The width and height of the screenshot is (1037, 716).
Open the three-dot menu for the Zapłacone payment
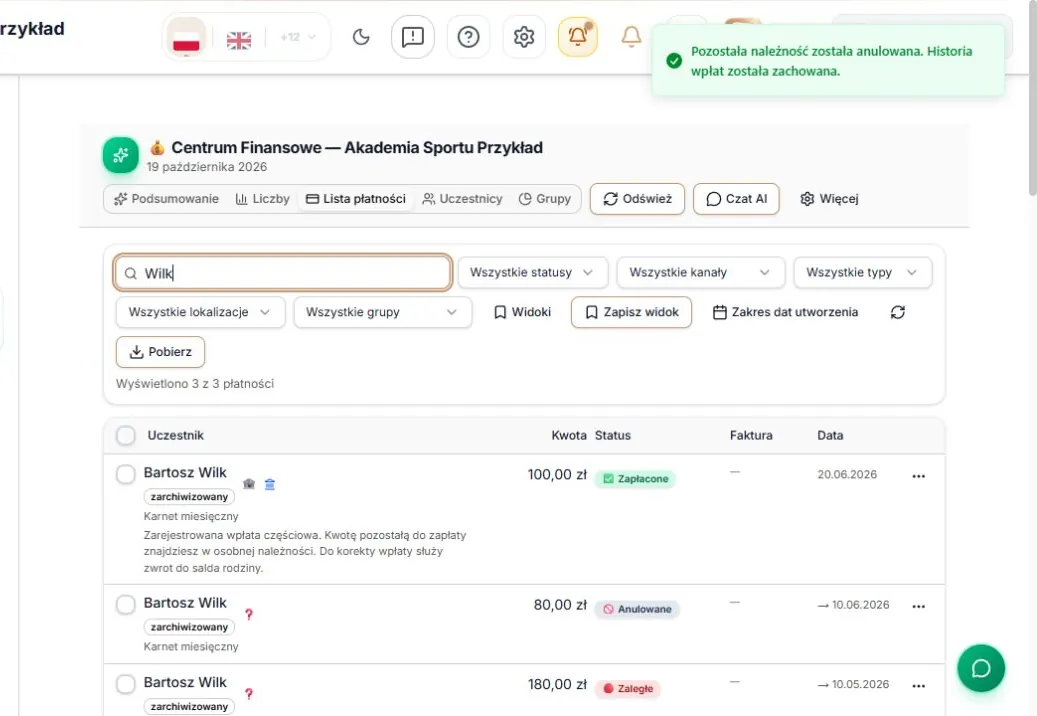pyautogui.click(x=919, y=476)
